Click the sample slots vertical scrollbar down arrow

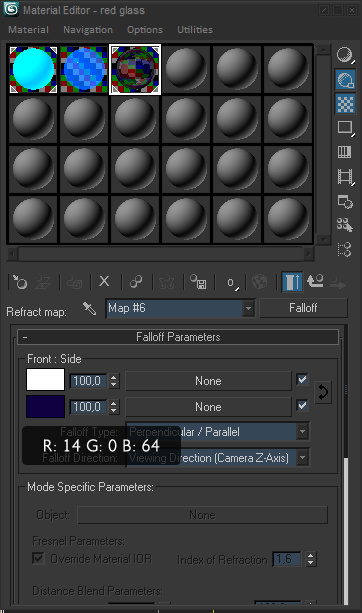pyautogui.click(x=323, y=239)
